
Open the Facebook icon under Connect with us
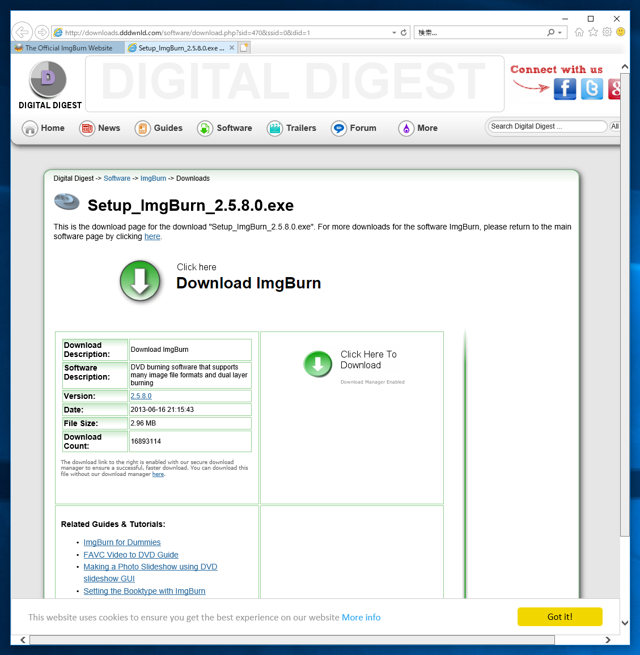click(565, 89)
